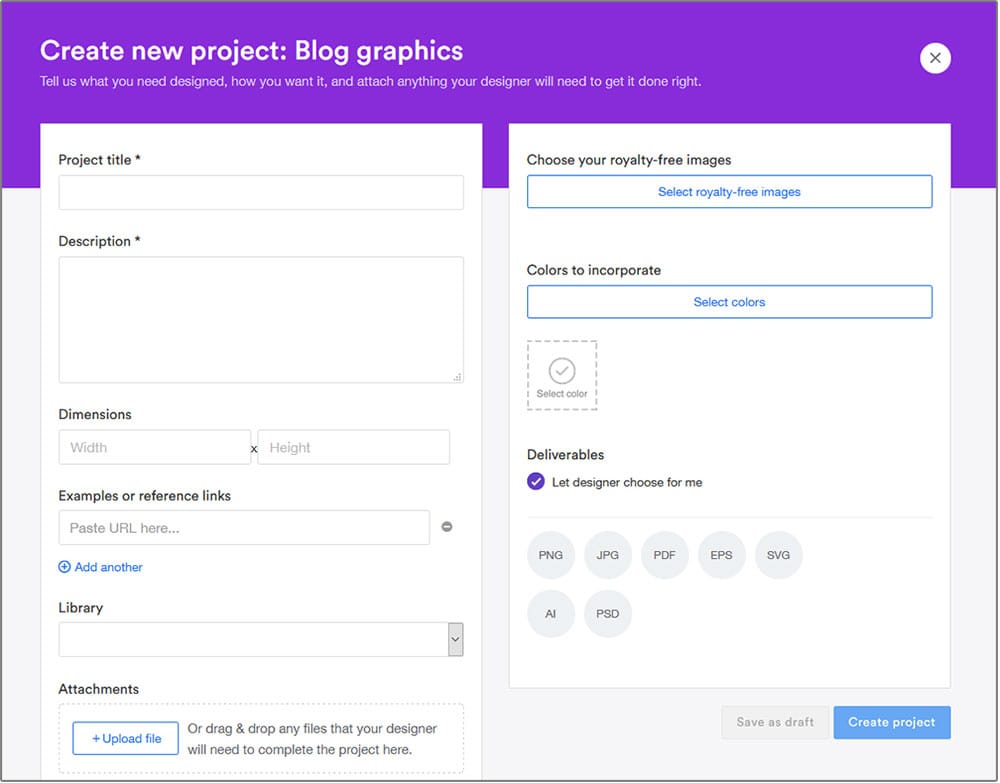The height and width of the screenshot is (783, 1000).
Task: Choose EPS file format for deliverables
Action: [722, 555]
